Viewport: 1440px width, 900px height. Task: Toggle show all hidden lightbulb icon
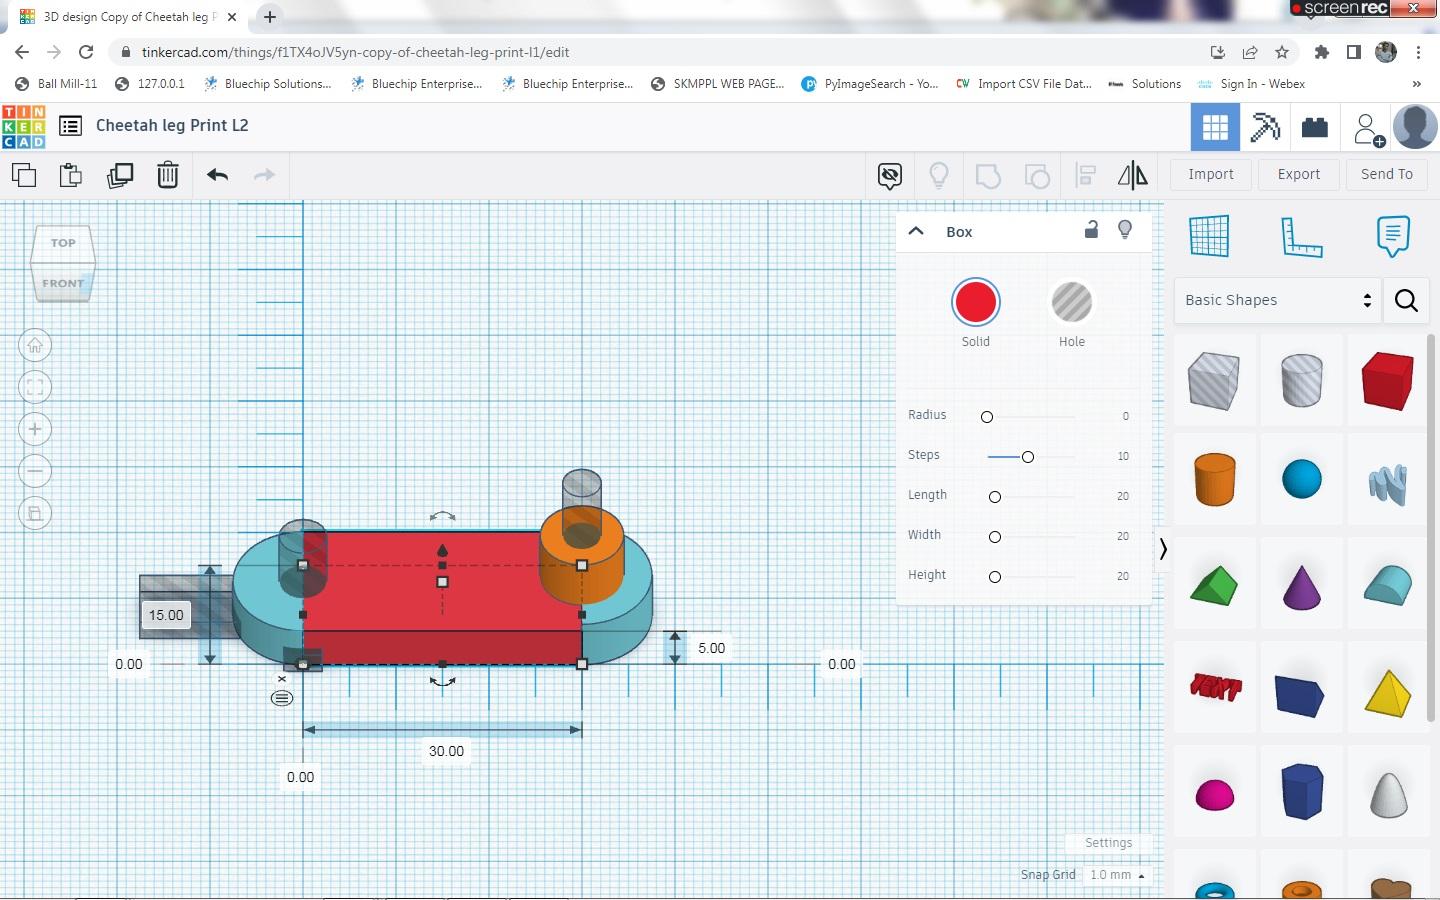(x=938, y=176)
